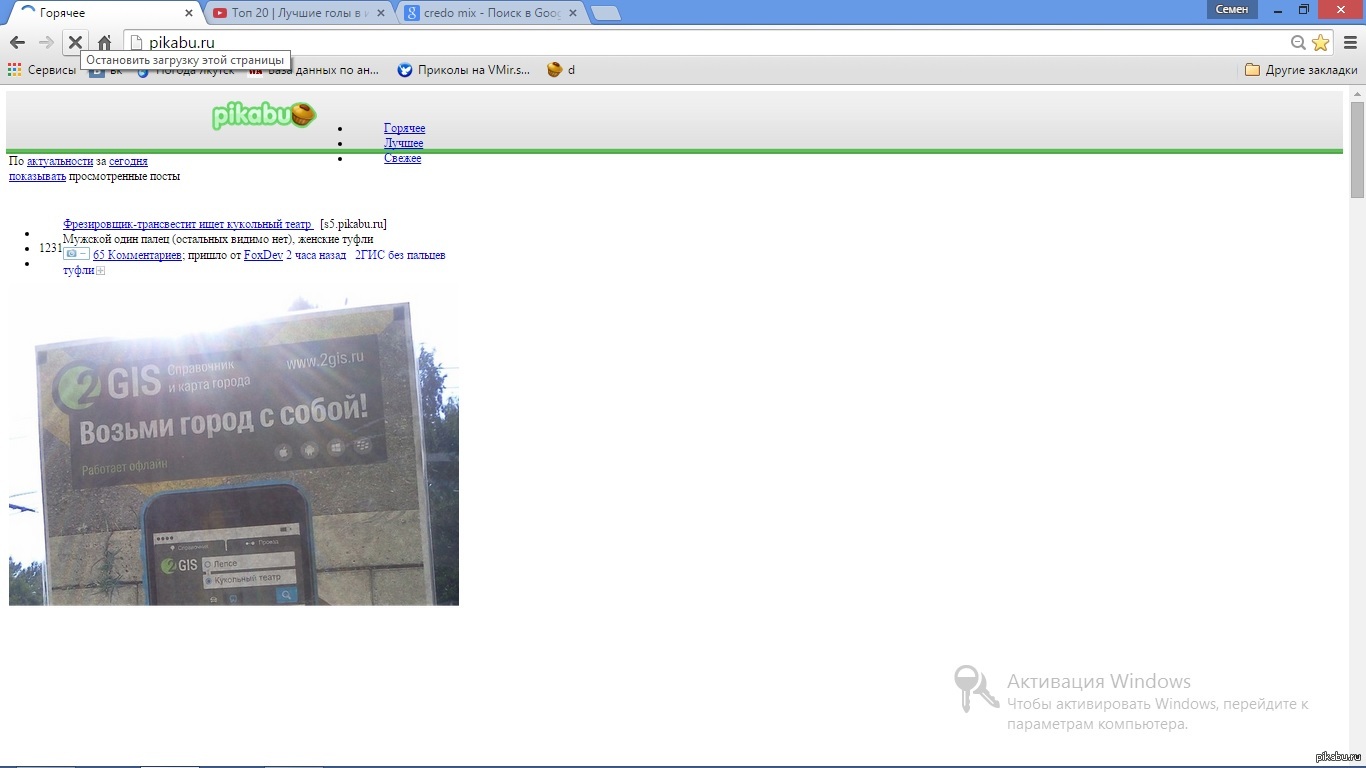Screen dimensions: 1366x768
Task: Click the small plus icon after туфли tag
Action: click(x=100, y=271)
